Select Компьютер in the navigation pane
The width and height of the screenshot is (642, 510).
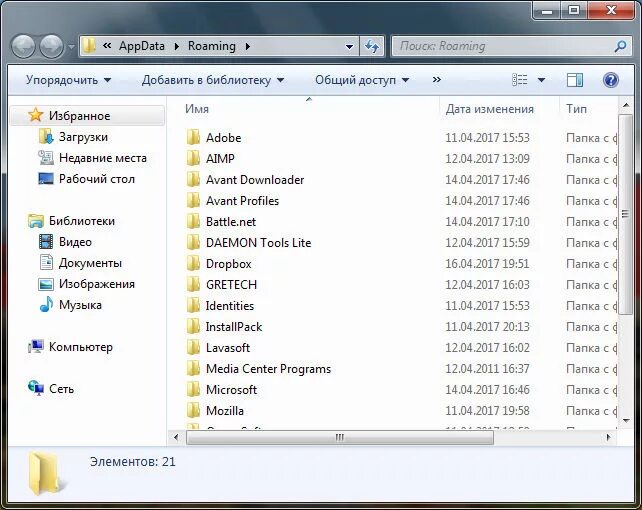pyautogui.click(x=81, y=347)
